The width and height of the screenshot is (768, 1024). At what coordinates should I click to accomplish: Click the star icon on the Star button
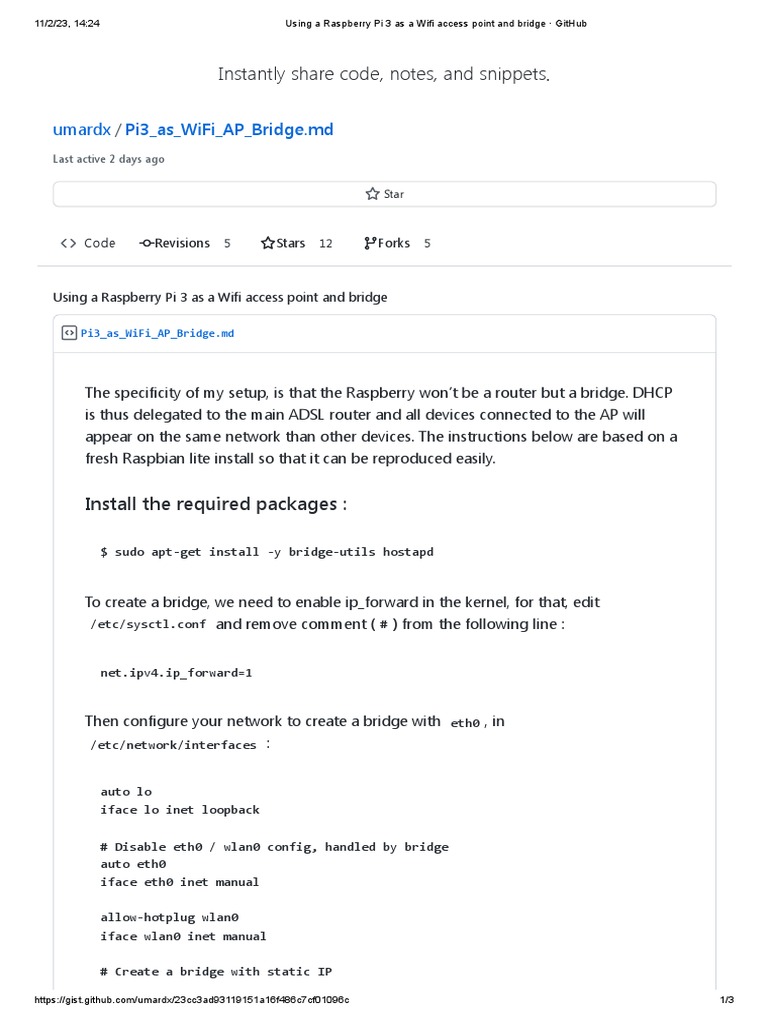pyautogui.click(x=372, y=194)
